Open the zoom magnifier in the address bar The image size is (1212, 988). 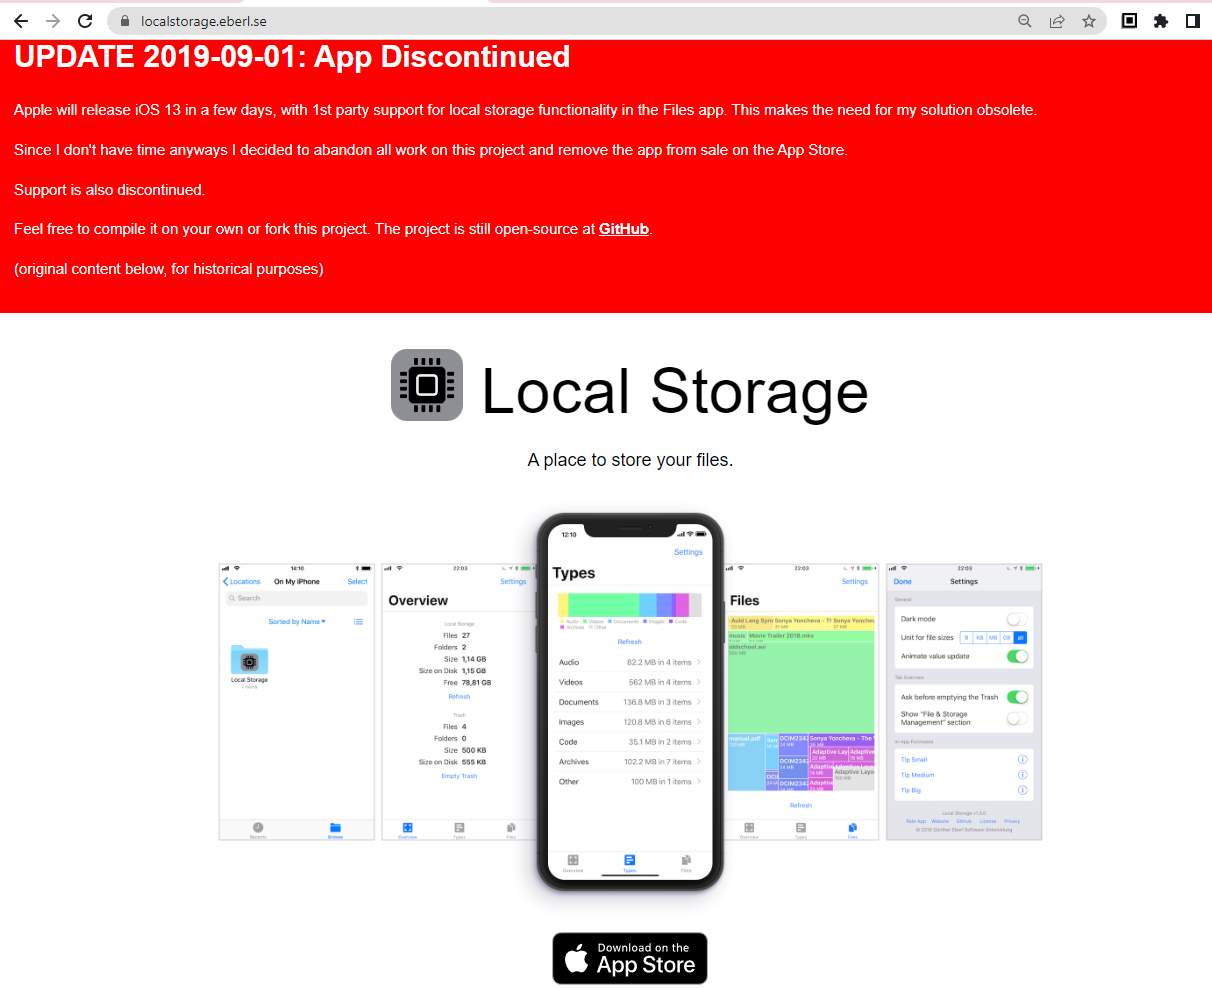[1024, 21]
